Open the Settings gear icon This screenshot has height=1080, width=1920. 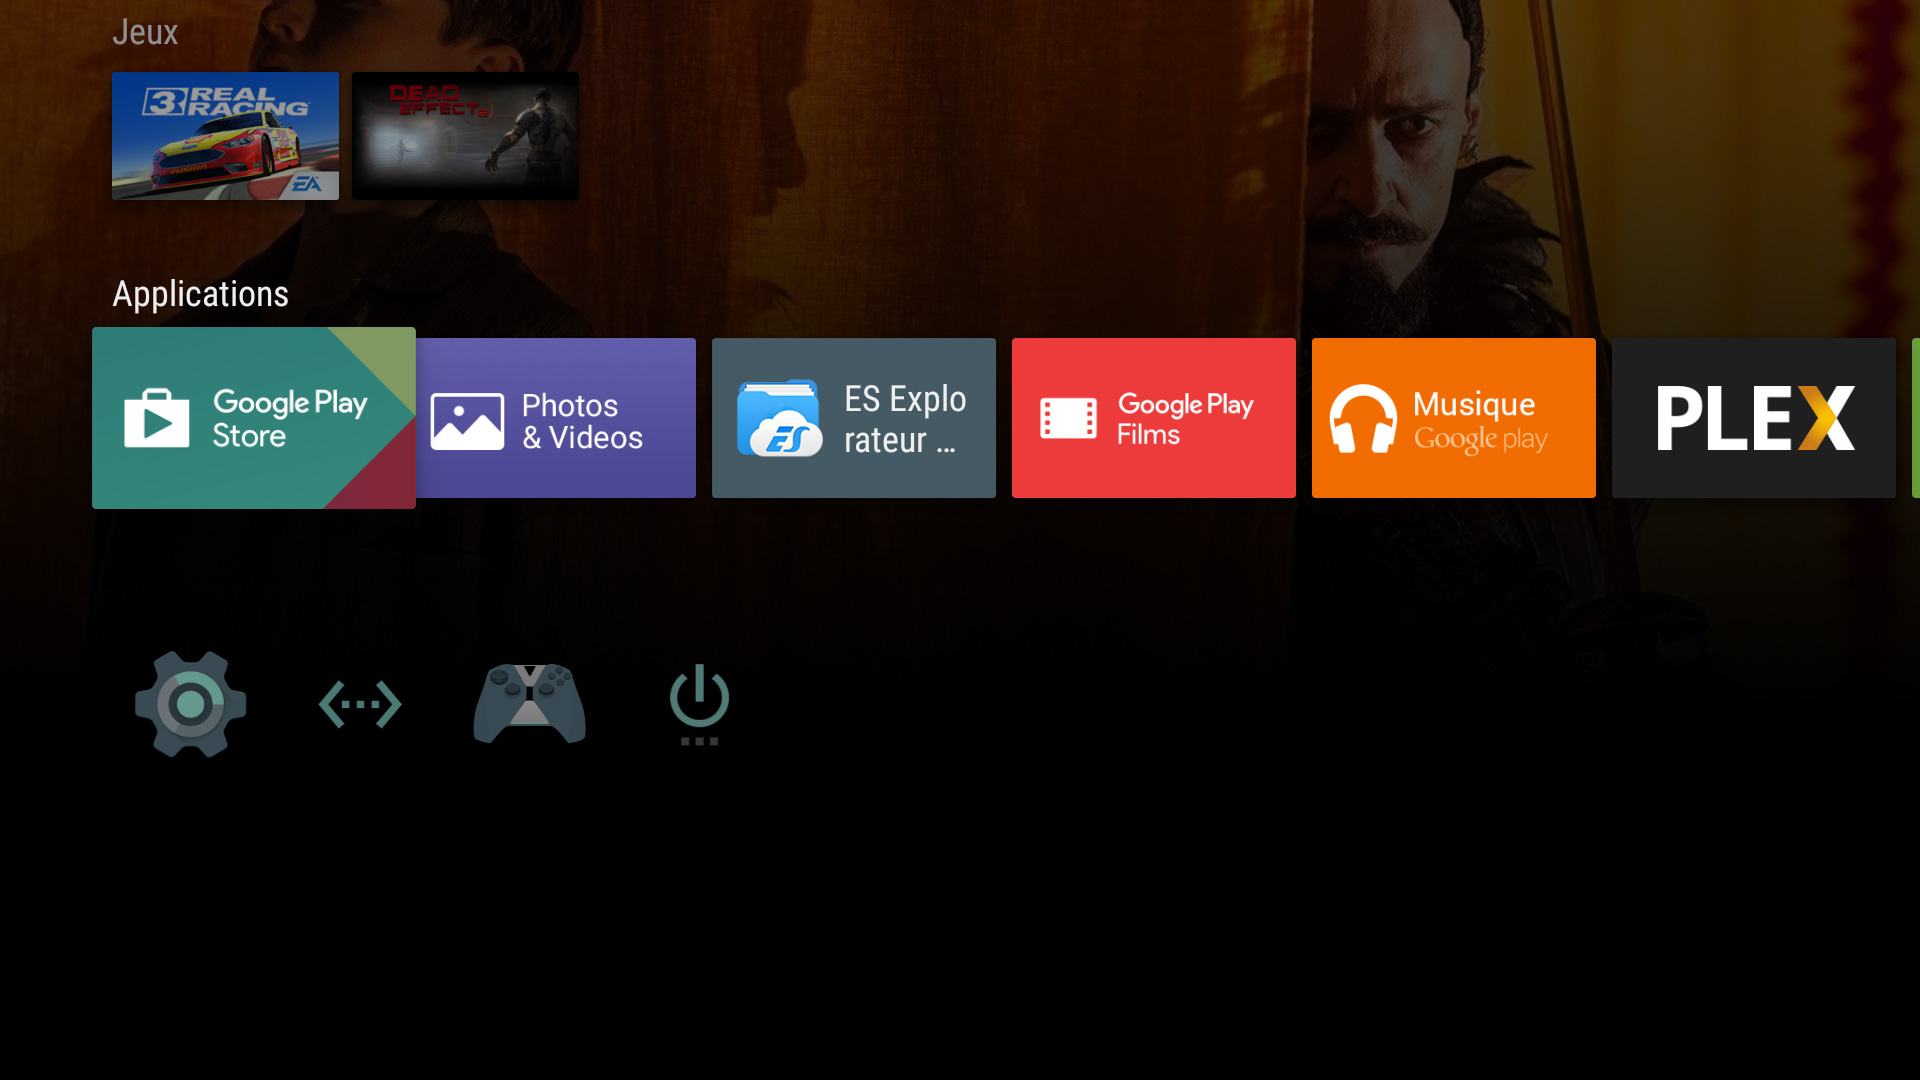pyautogui.click(x=190, y=704)
